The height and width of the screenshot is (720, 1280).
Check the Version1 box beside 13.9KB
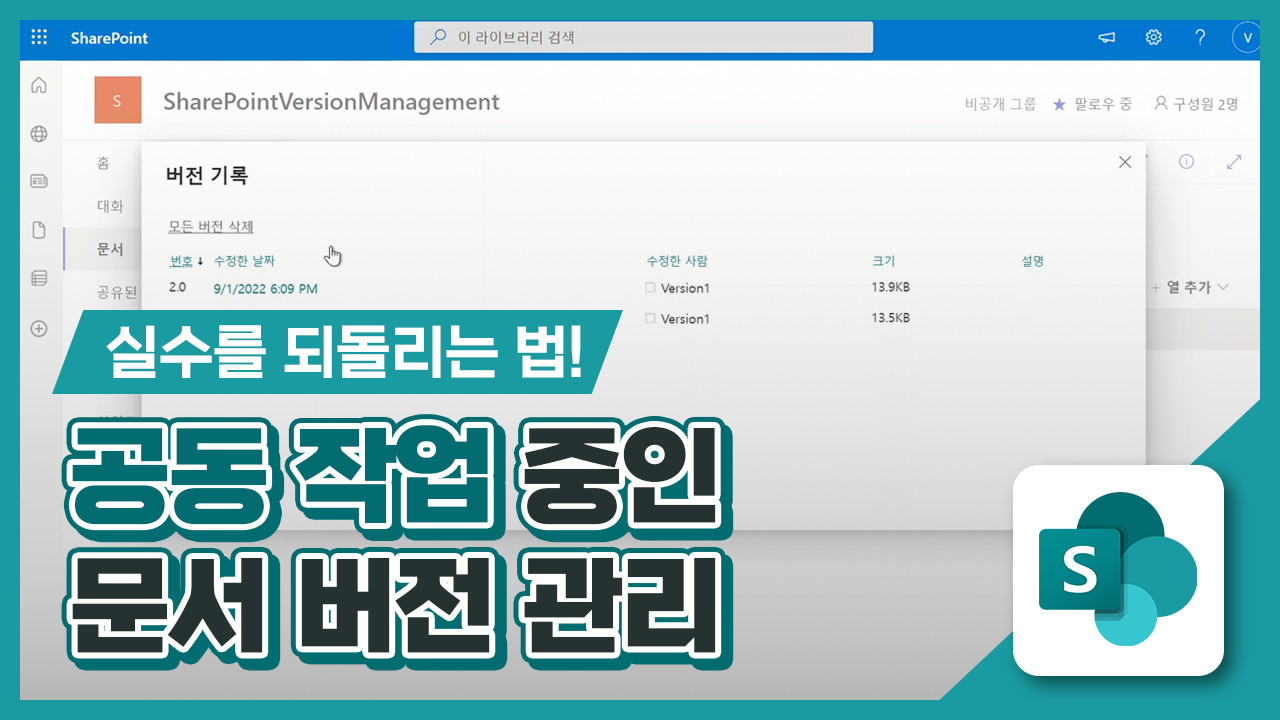pyautogui.click(x=650, y=288)
